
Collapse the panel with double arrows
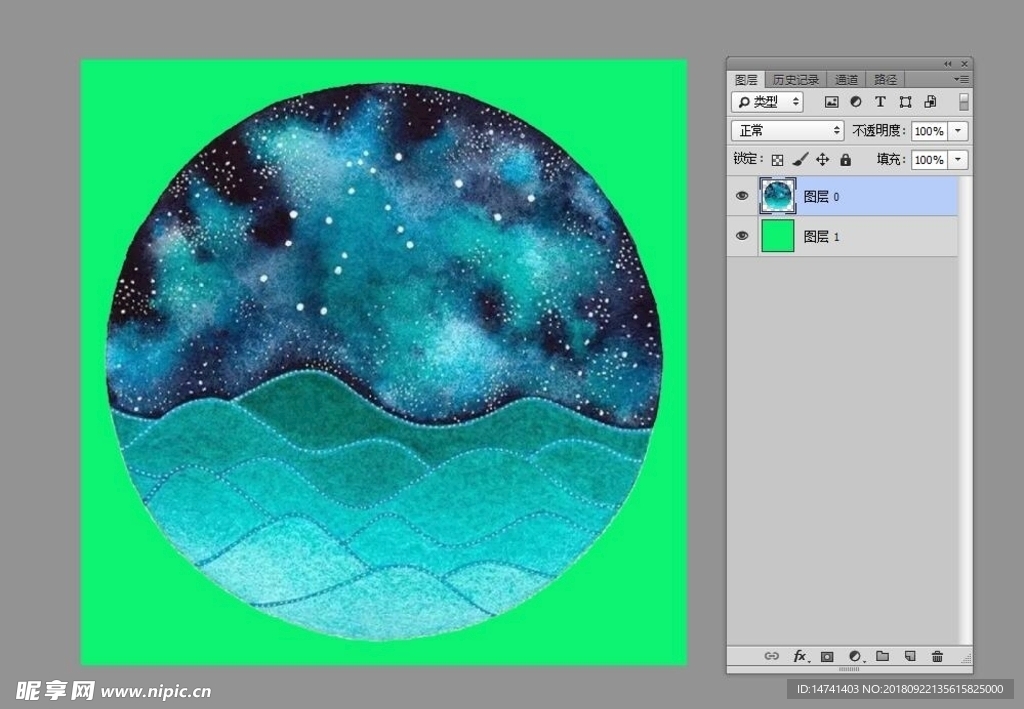coord(948,64)
